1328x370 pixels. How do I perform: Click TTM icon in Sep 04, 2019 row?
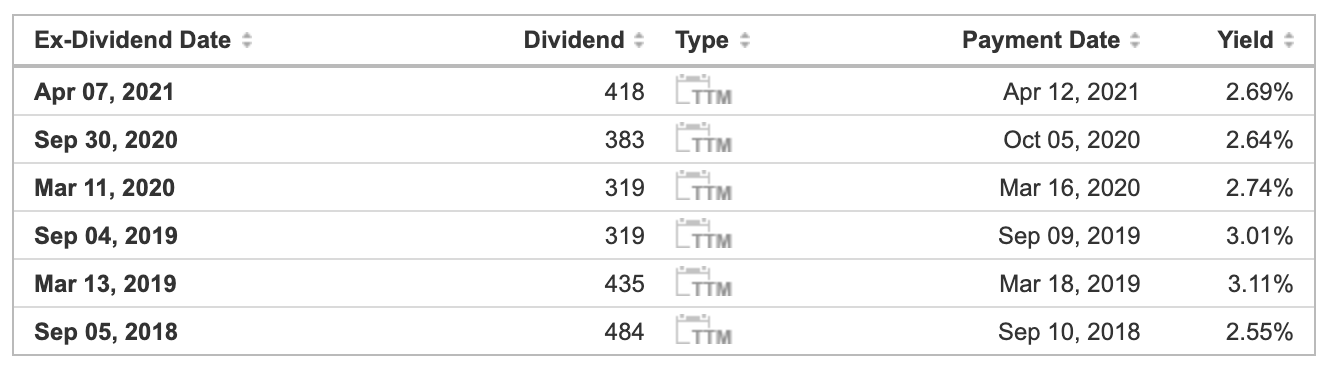tap(704, 235)
